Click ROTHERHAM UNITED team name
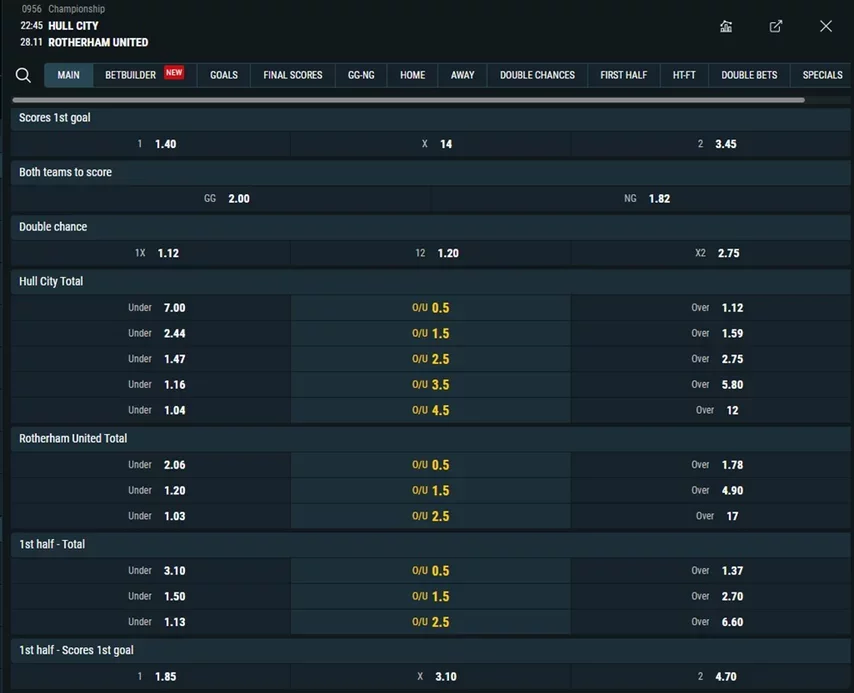The image size is (854, 693). (98, 42)
